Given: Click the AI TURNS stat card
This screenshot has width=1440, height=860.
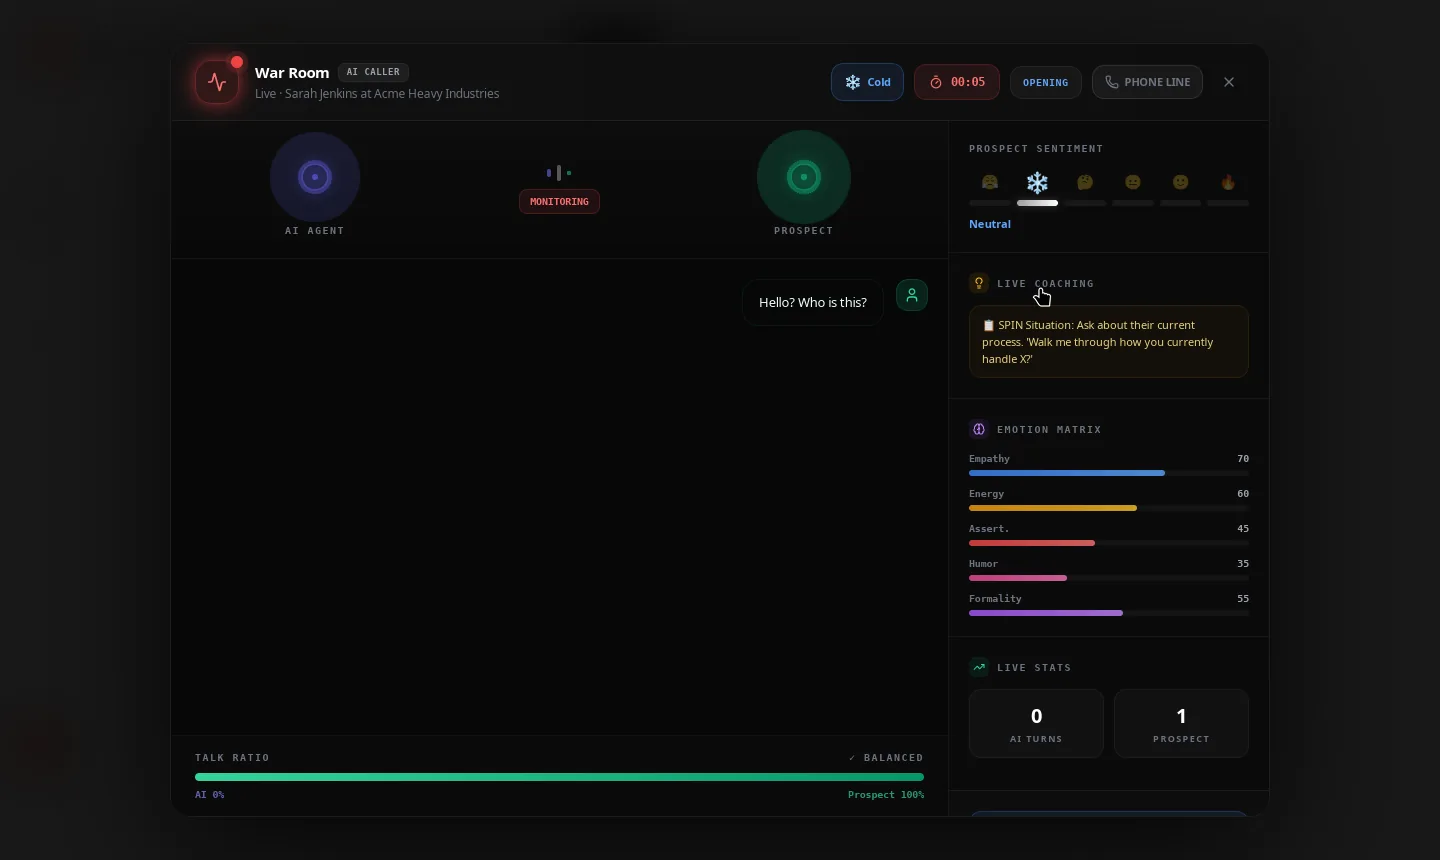Looking at the screenshot, I should 1036,723.
